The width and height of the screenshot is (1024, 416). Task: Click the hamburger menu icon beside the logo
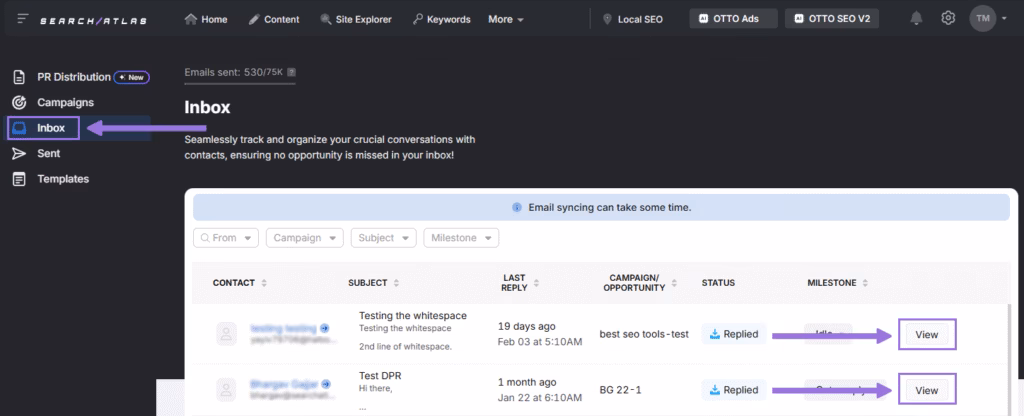22,19
